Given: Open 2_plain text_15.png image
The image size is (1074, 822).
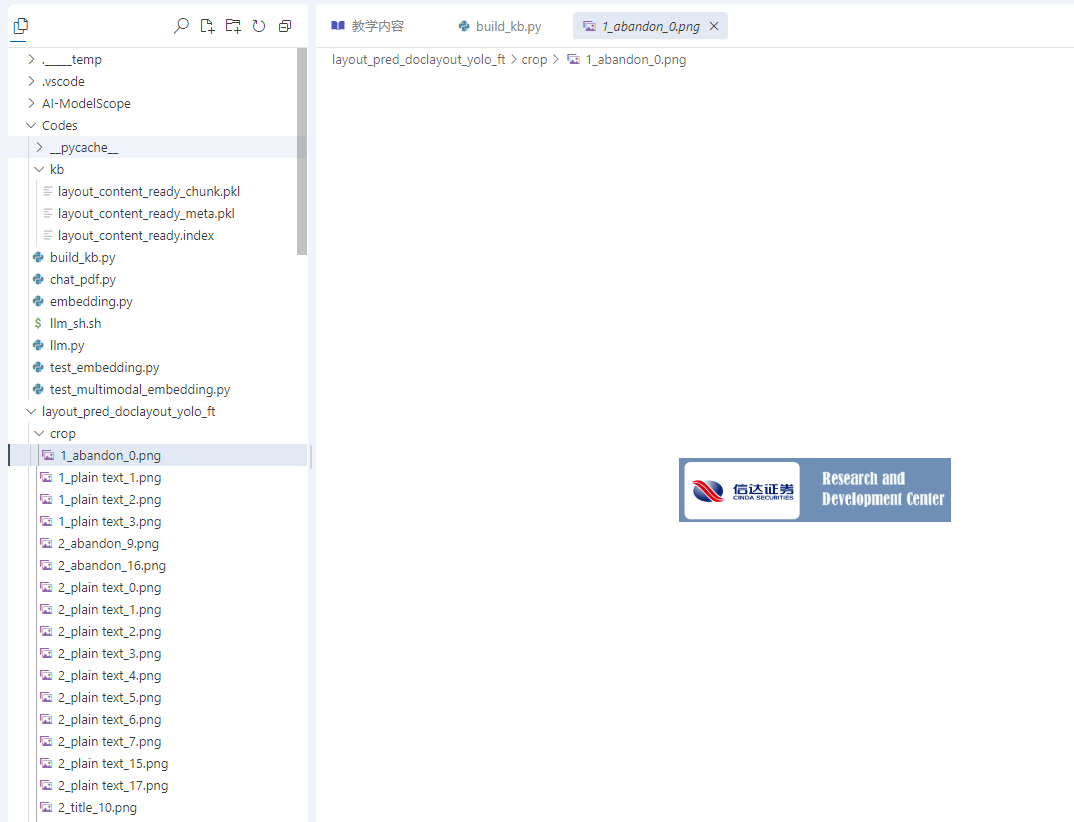Looking at the screenshot, I should tap(158, 764).
